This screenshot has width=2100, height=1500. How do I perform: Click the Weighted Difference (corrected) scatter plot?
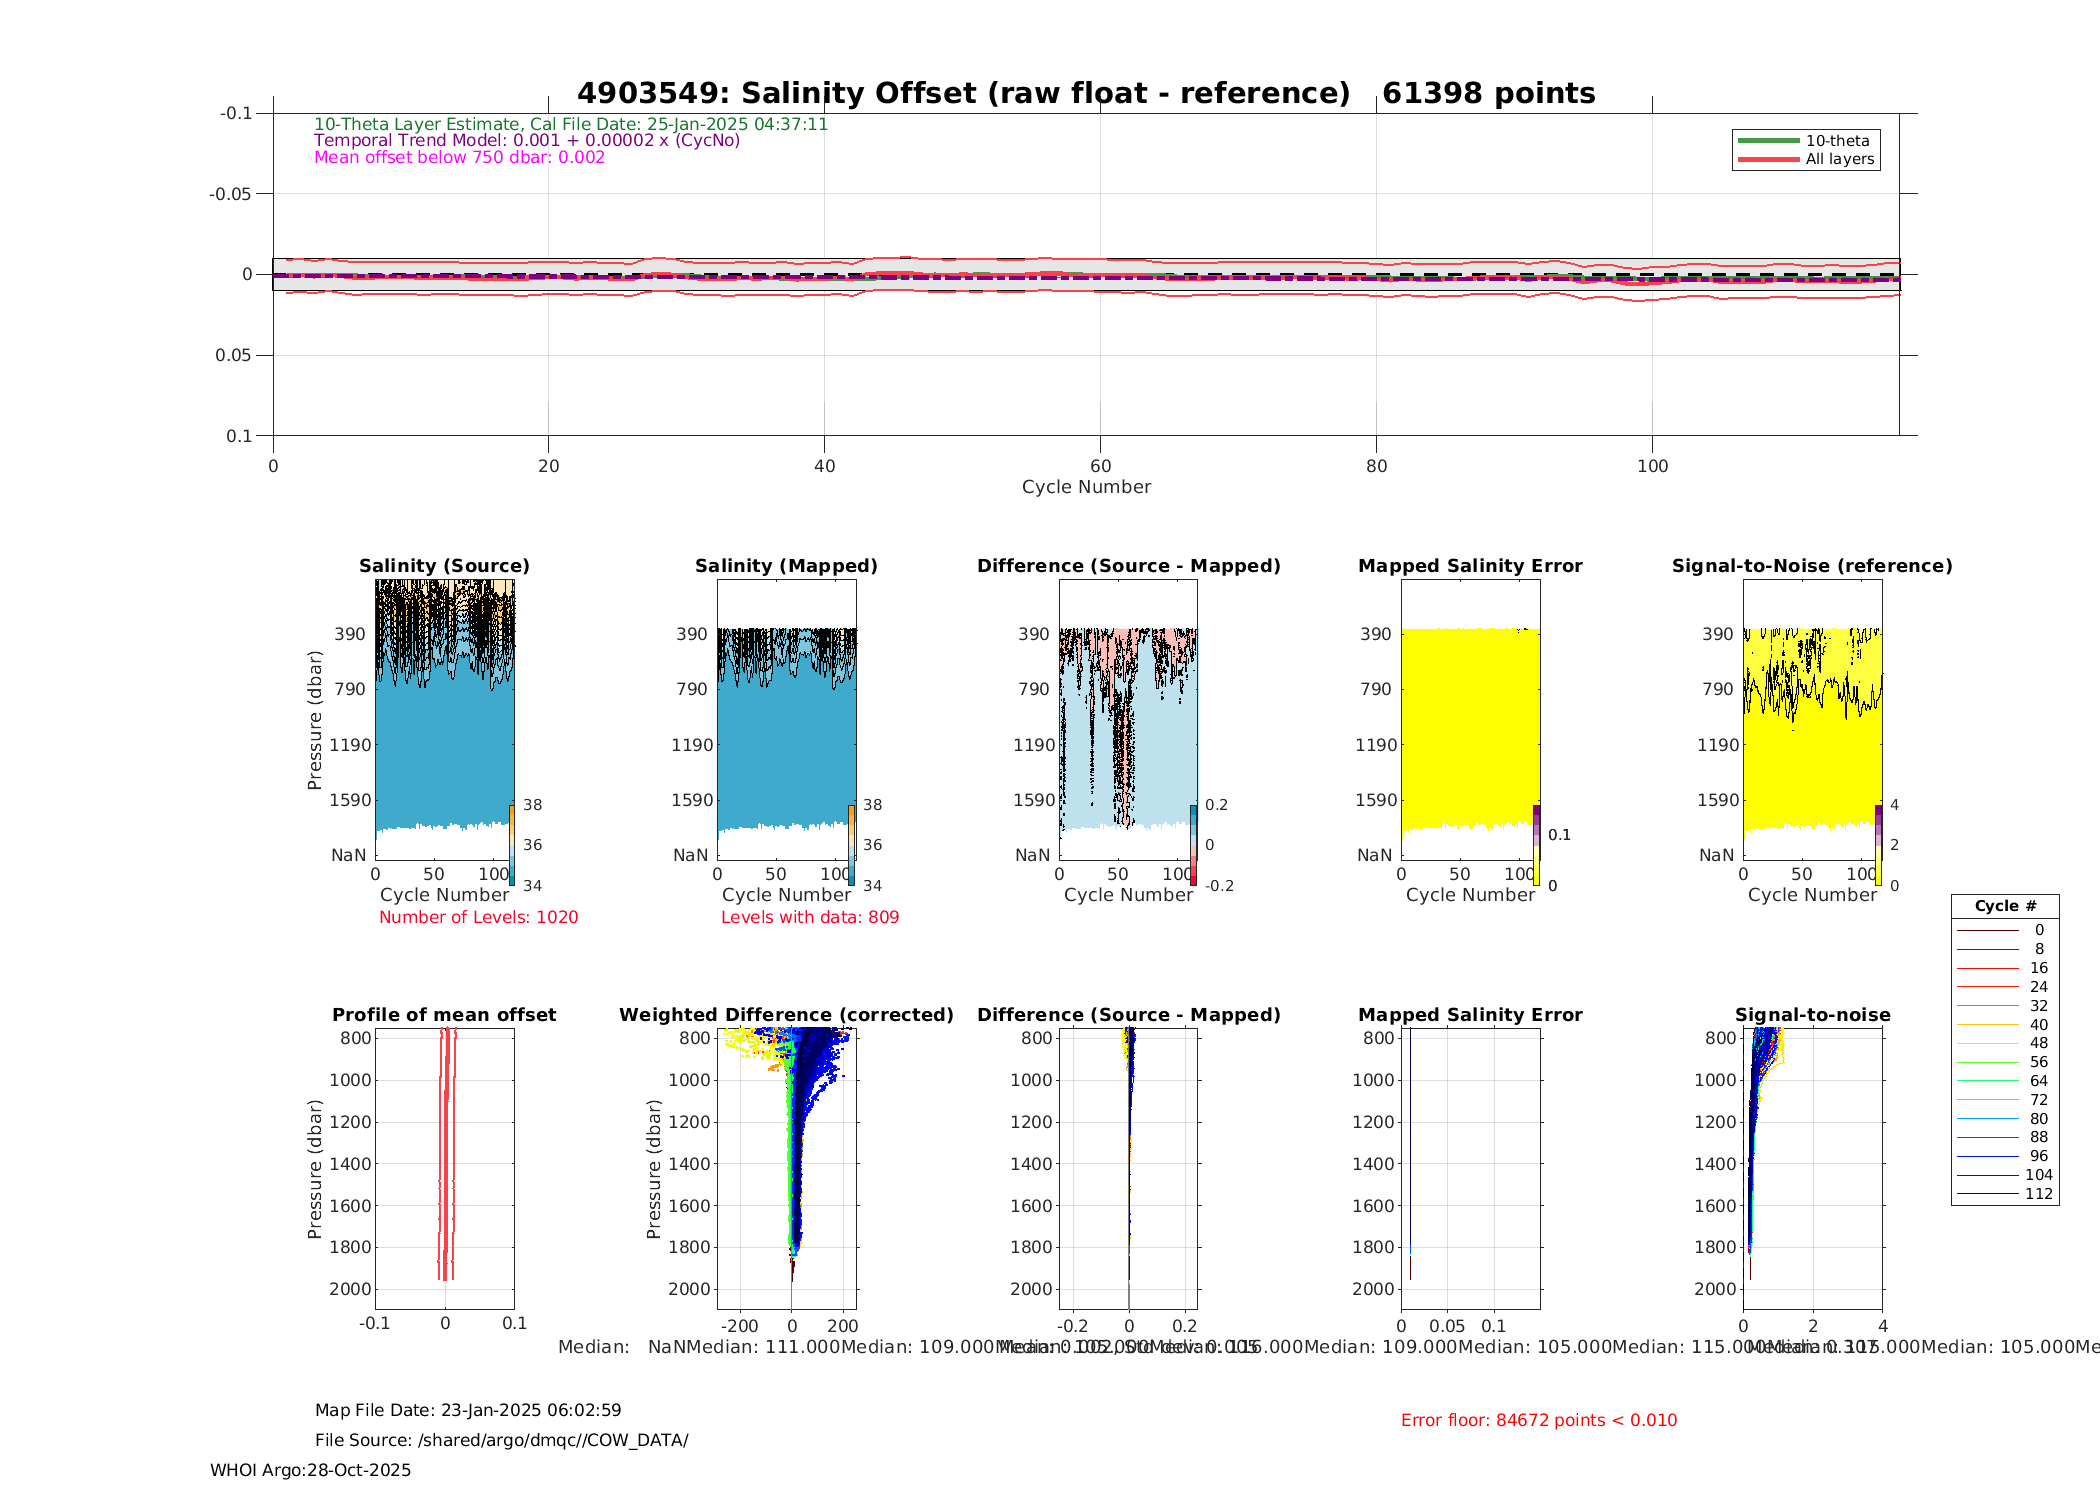(x=786, y=1168)
